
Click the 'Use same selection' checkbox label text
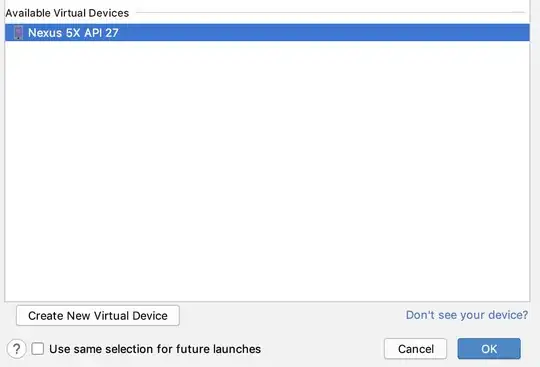coord(155,349)
